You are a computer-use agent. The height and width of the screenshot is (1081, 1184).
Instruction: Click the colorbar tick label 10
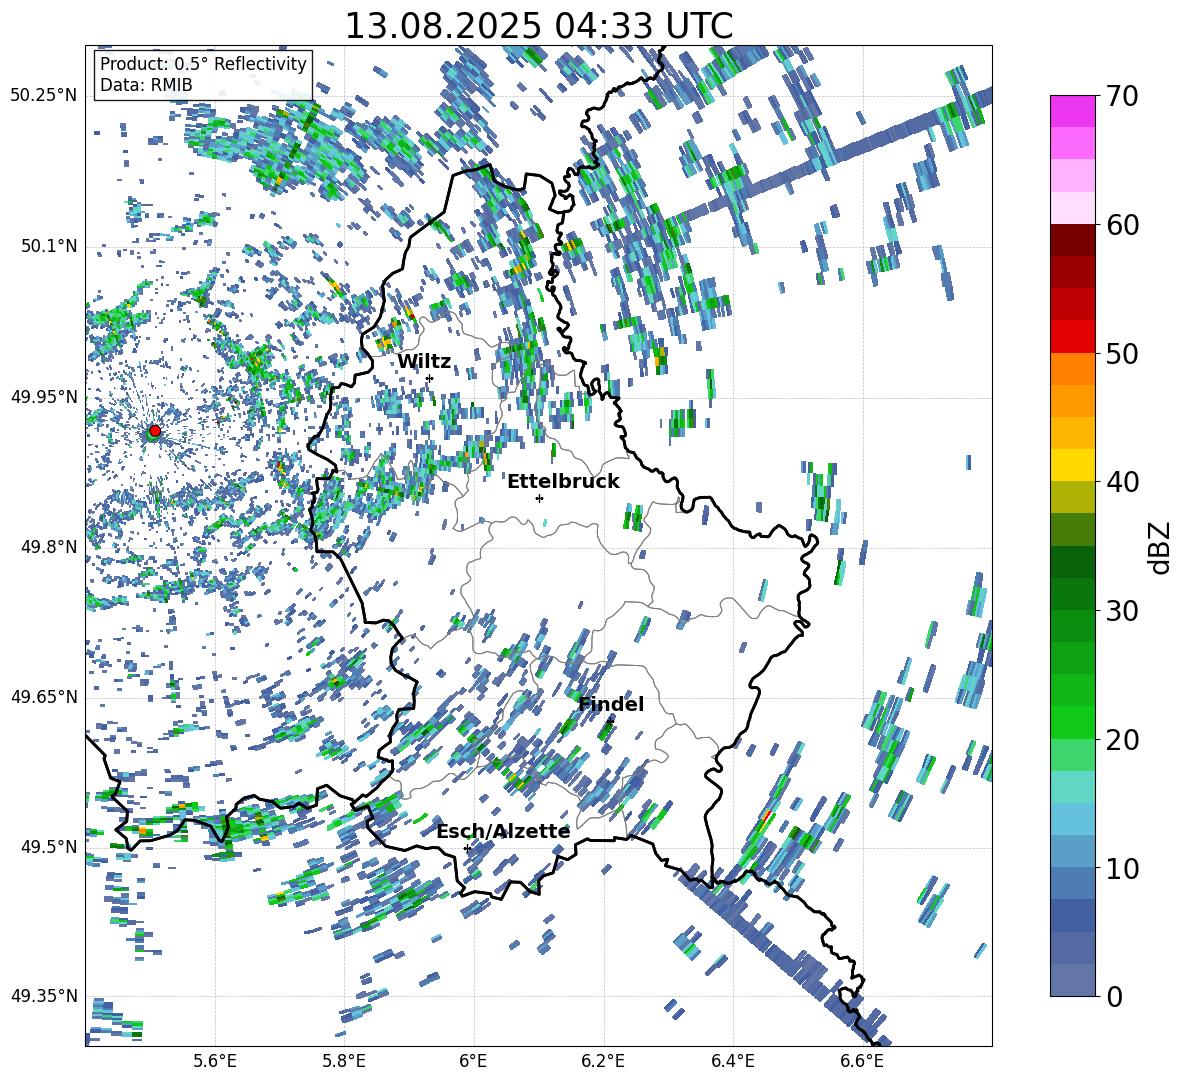(1122, 868)
